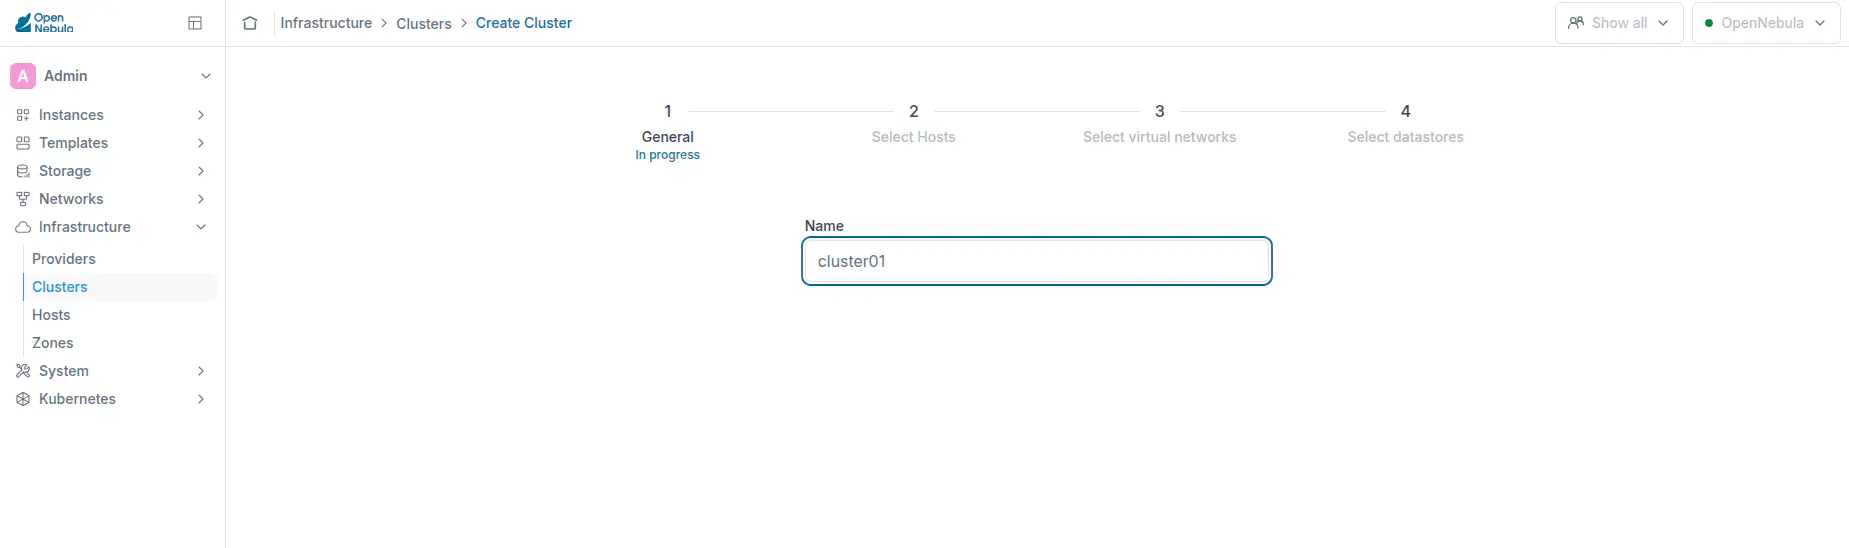Toggle the sidebar collapse icon
Image resolution: width=1849 pixels, height=548 pixels.
[x=195, y=23]
